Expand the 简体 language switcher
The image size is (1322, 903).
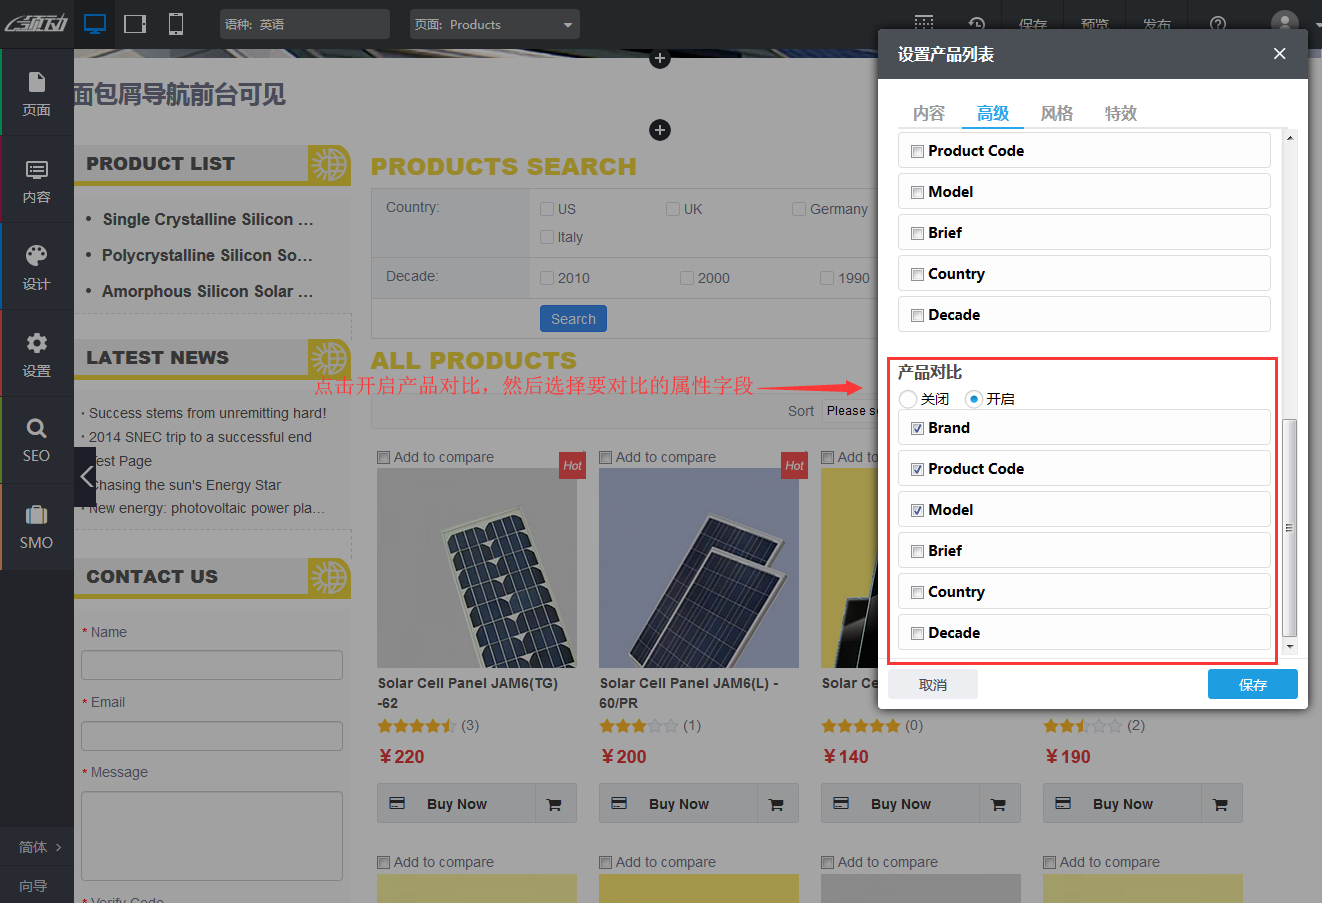tap(38, 847)
